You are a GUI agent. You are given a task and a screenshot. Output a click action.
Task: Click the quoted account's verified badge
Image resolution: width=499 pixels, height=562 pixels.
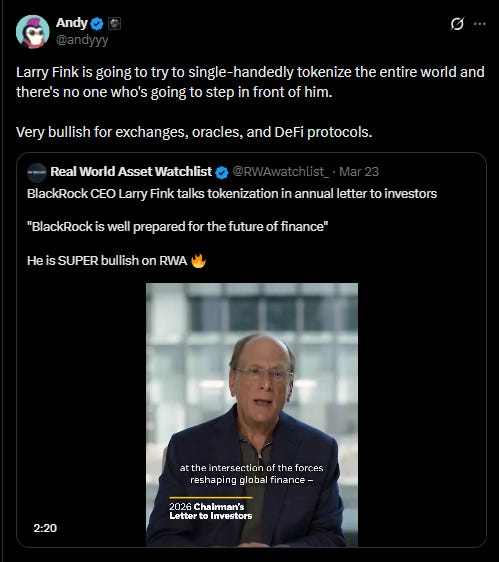click(222, 172)
